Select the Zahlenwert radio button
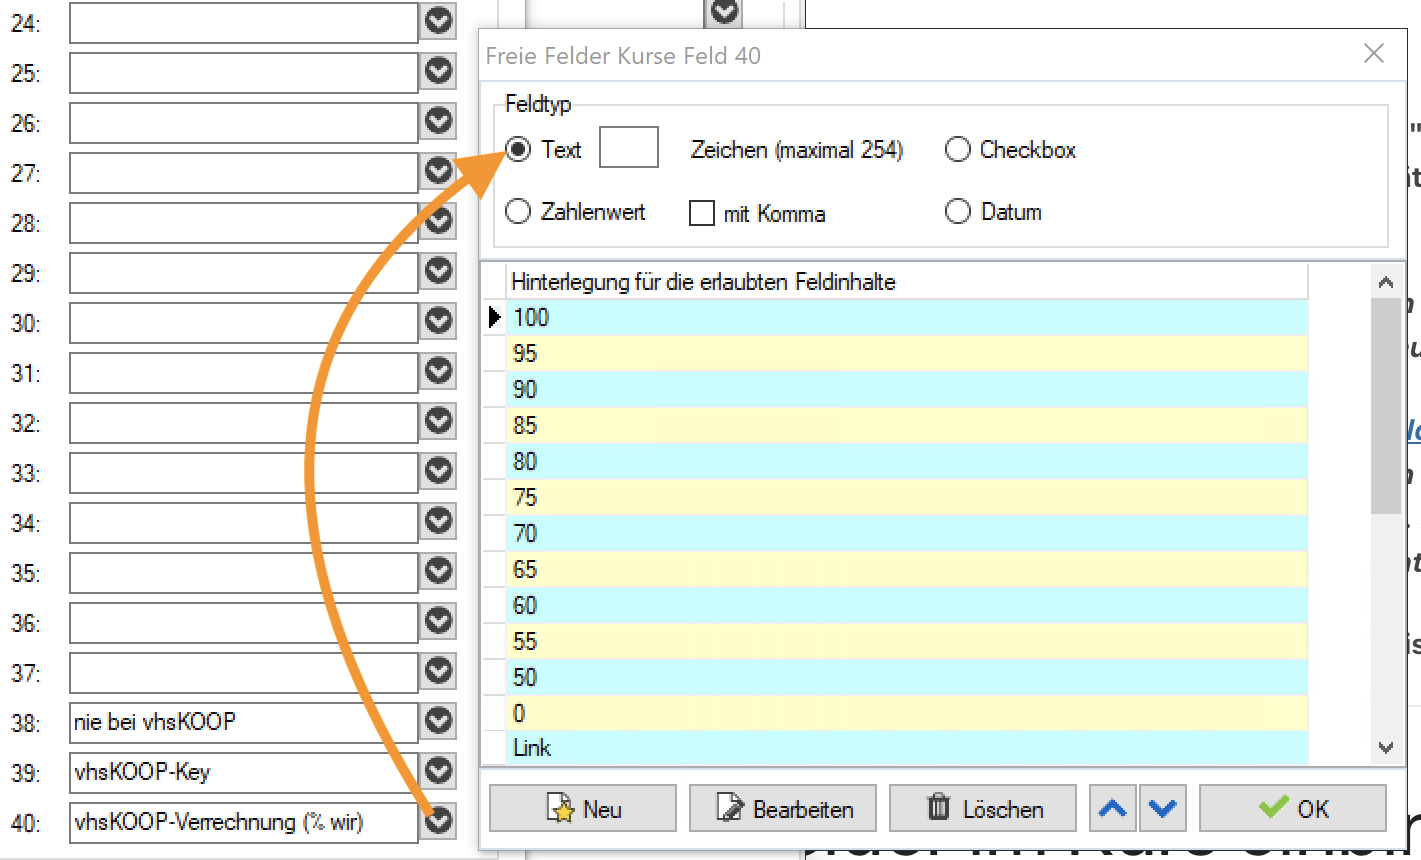 click(518, 211)
